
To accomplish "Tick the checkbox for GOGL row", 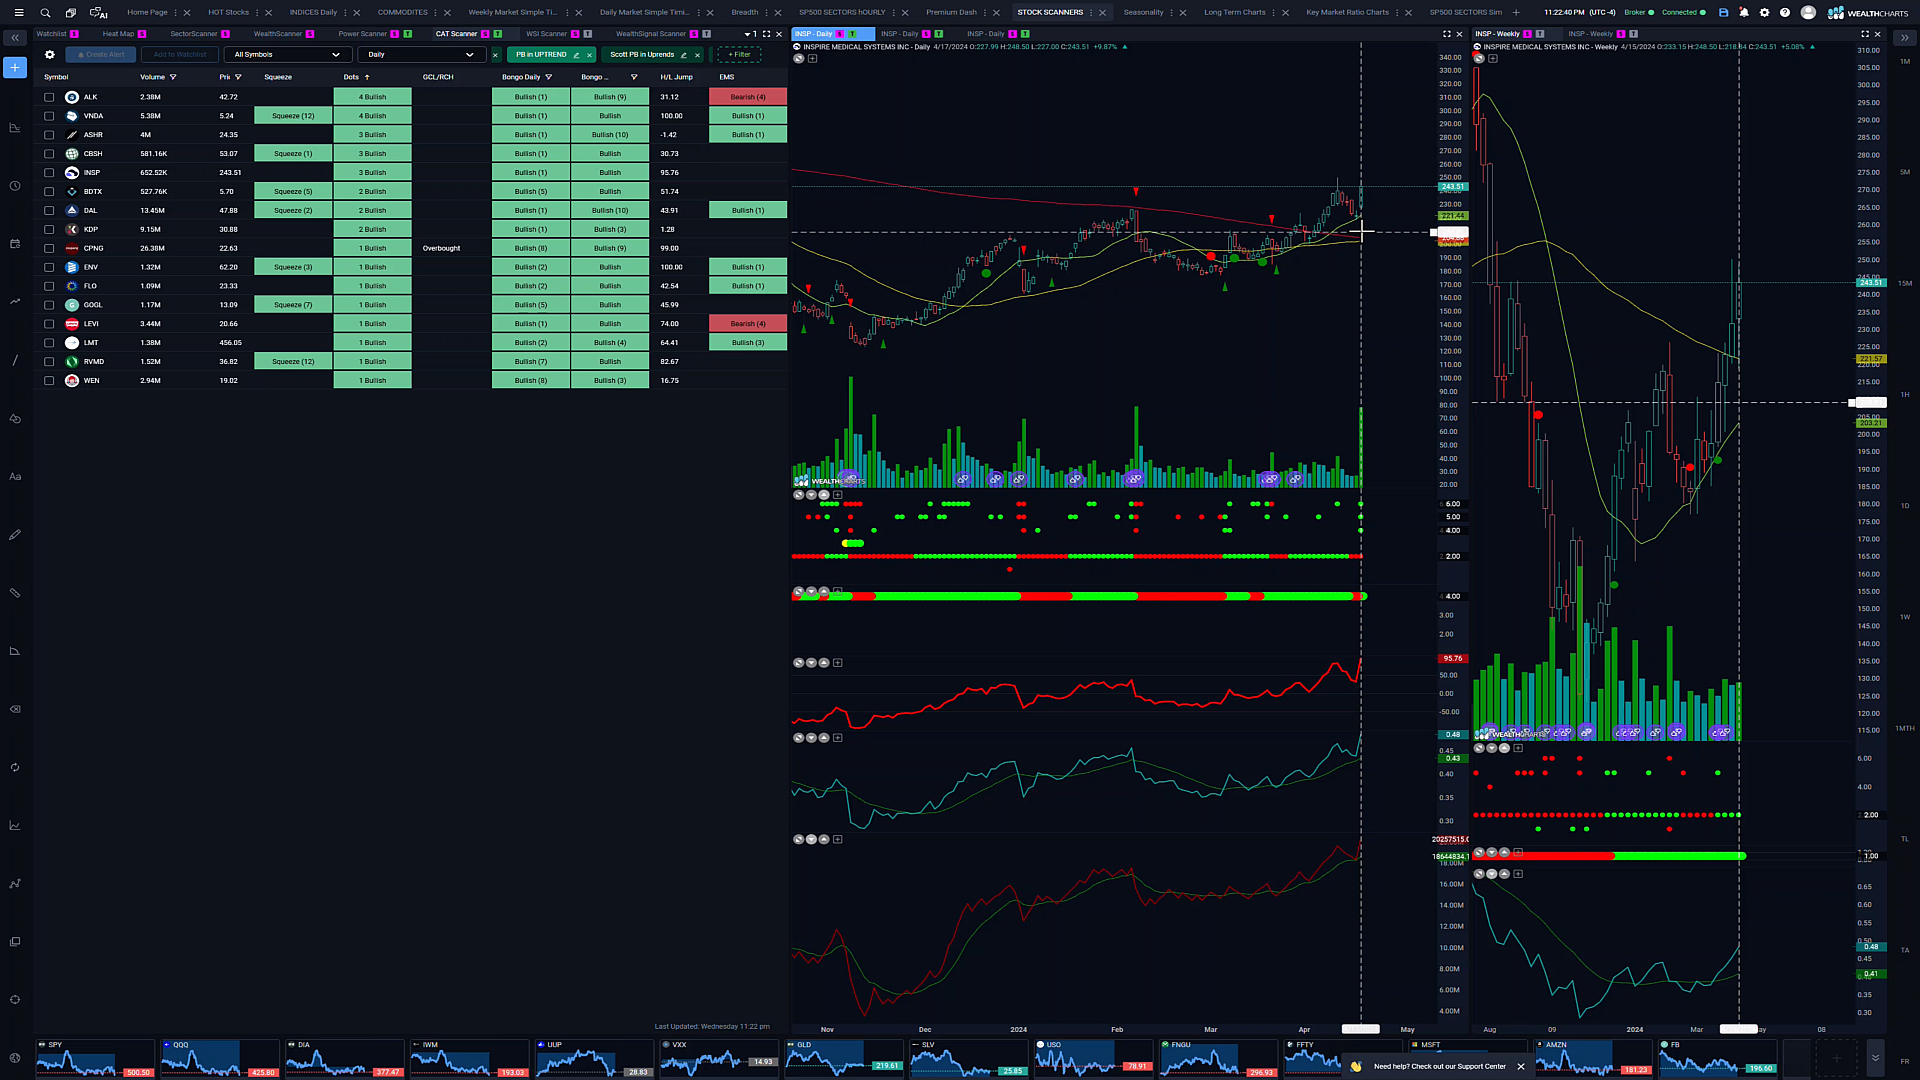I will coord(49,305).
